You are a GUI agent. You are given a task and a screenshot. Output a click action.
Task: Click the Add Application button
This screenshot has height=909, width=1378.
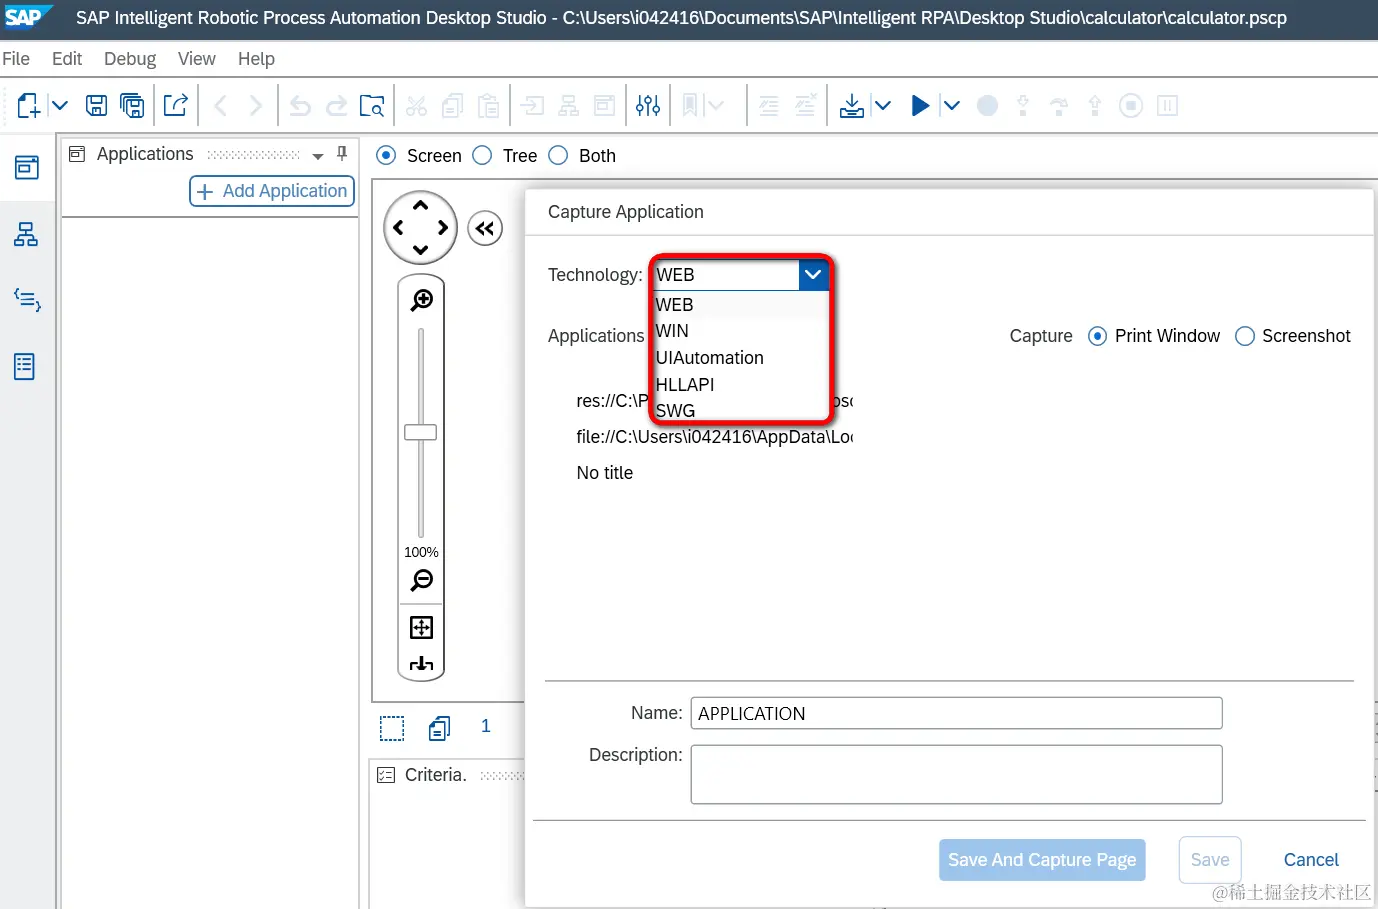coord(272,191)
